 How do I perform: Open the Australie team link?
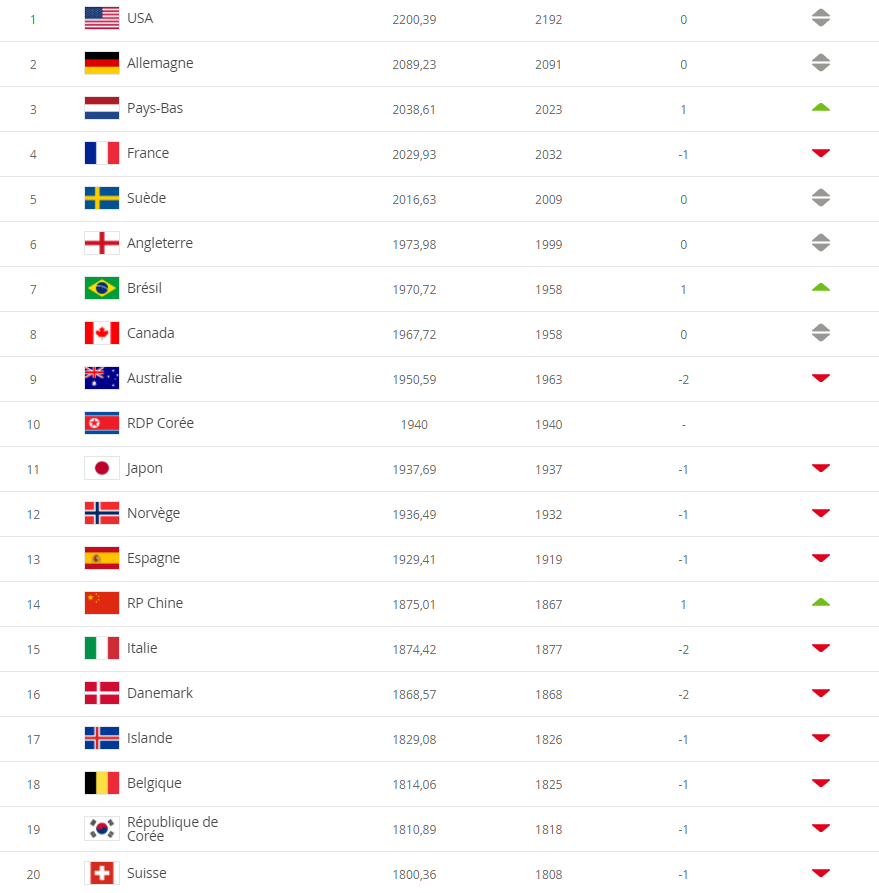pyautogui.click(x=154, y=378)
